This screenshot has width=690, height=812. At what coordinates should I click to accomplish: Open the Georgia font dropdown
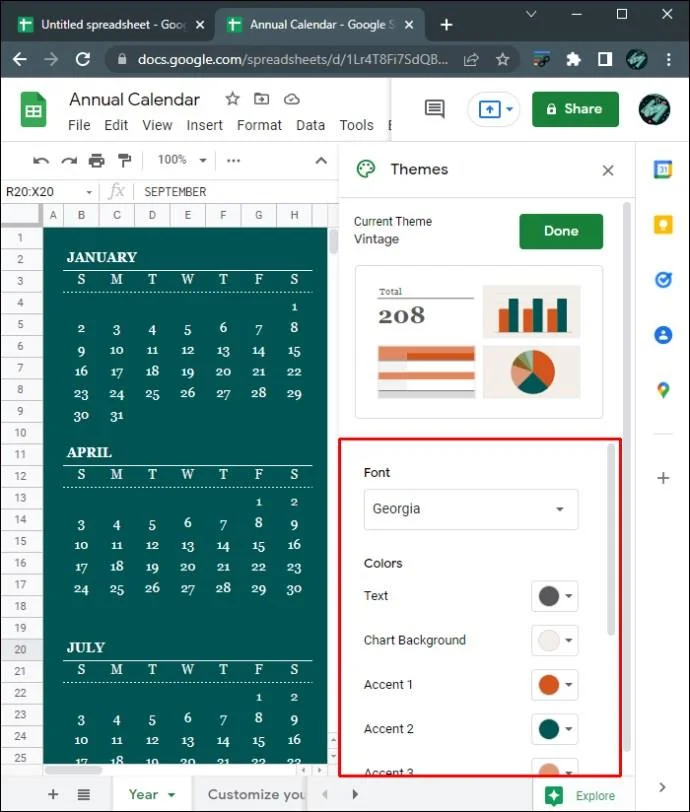[x=471, y=509]
